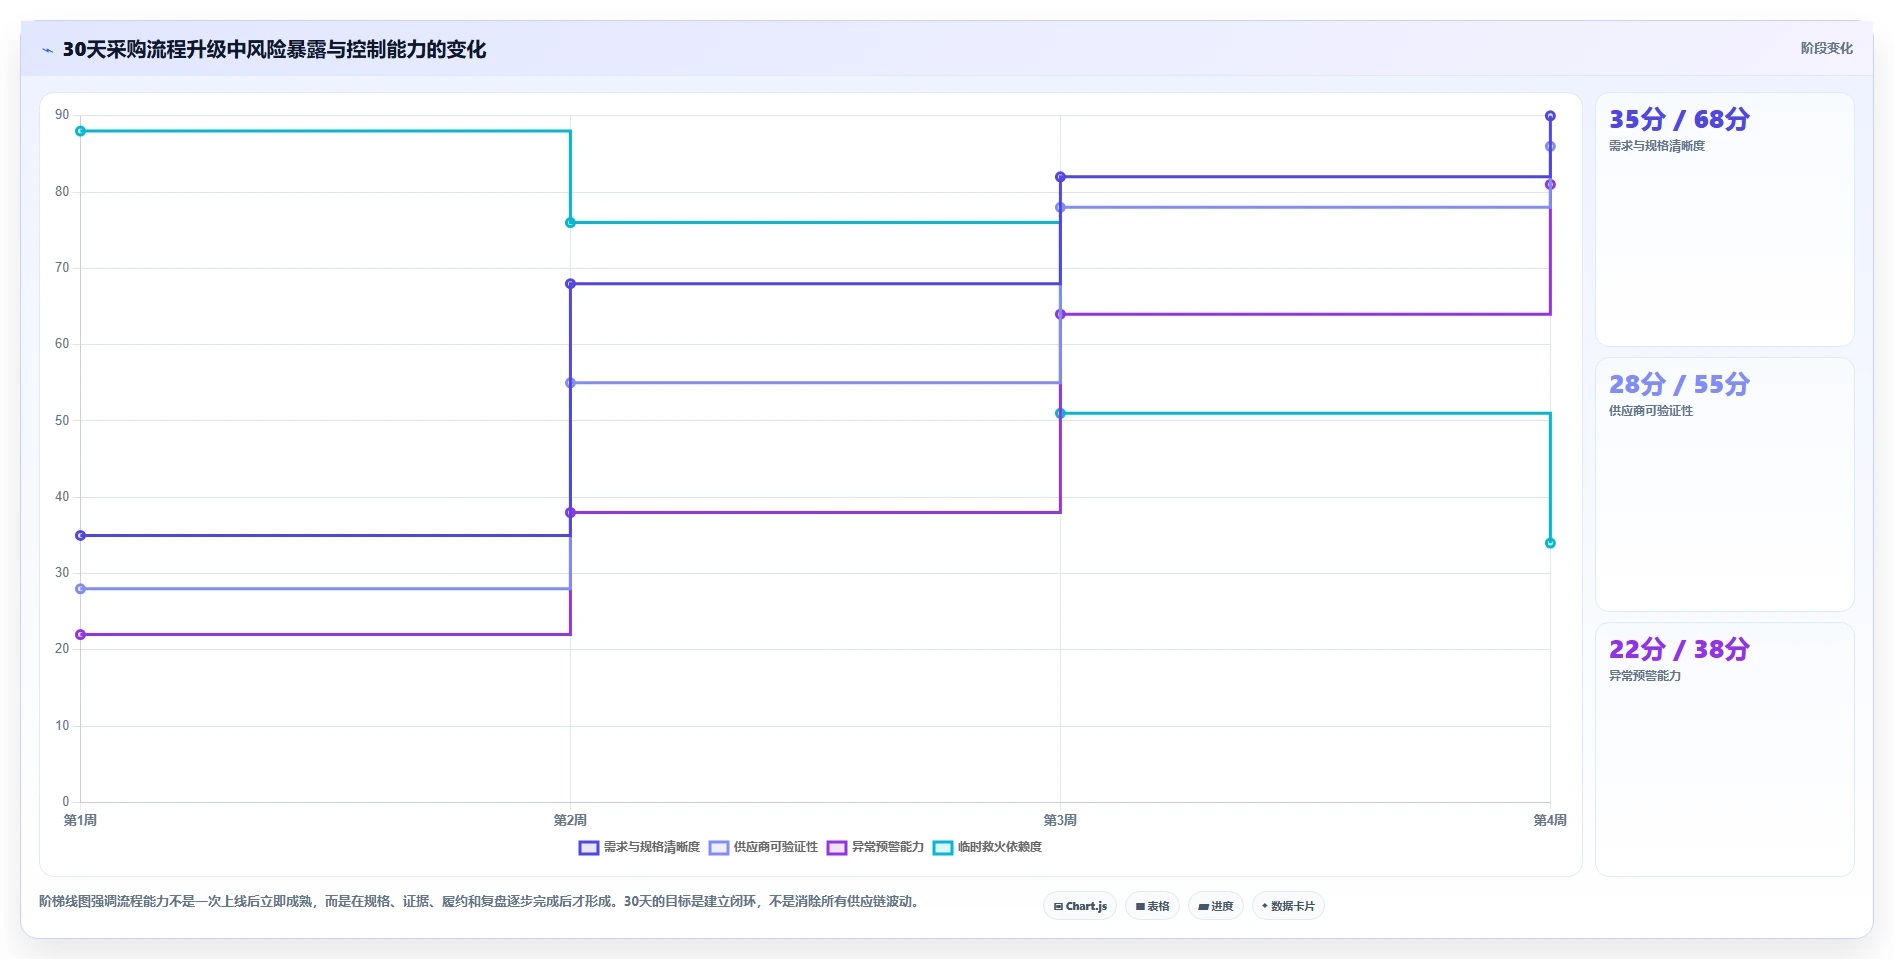Toggle 临时救火依赖度 legend series
The image size is (1894, 959).
[988, 847]
